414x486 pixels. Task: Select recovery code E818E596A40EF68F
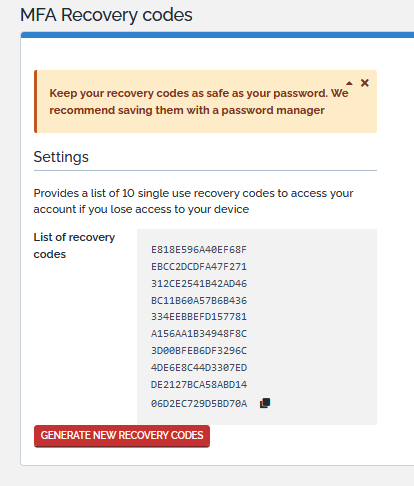point(199,250)
